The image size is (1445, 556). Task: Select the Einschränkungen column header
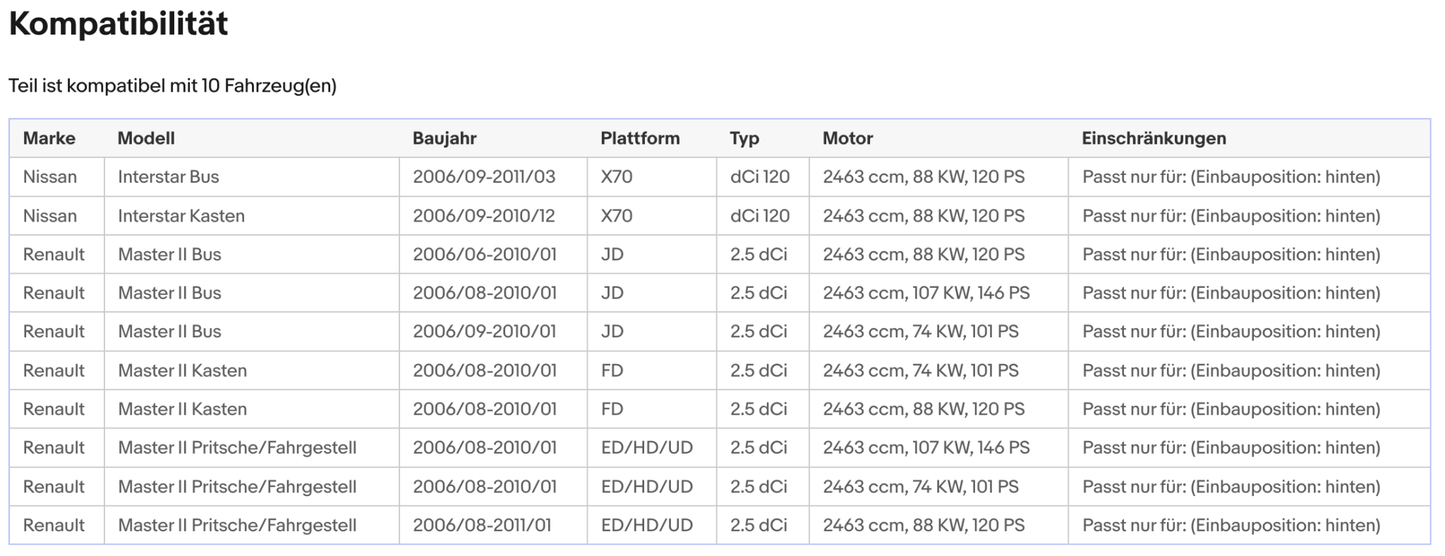[x=1153, y=138]
